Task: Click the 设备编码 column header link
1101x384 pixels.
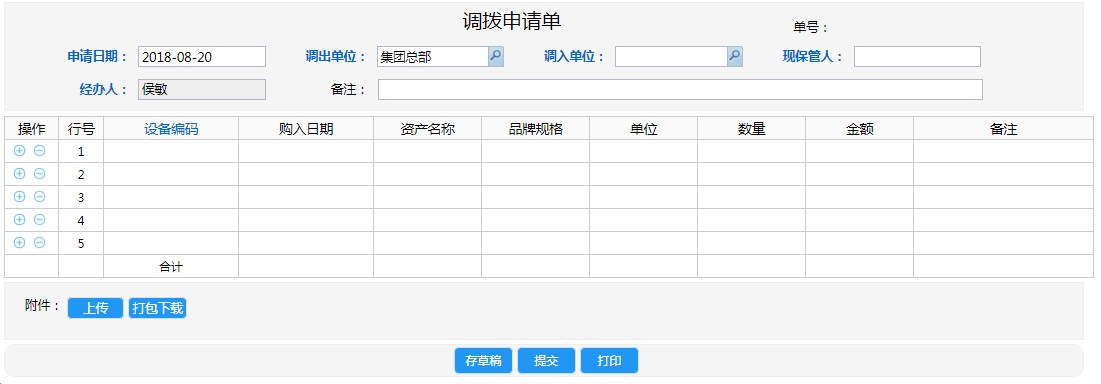Action: (171, 129)
